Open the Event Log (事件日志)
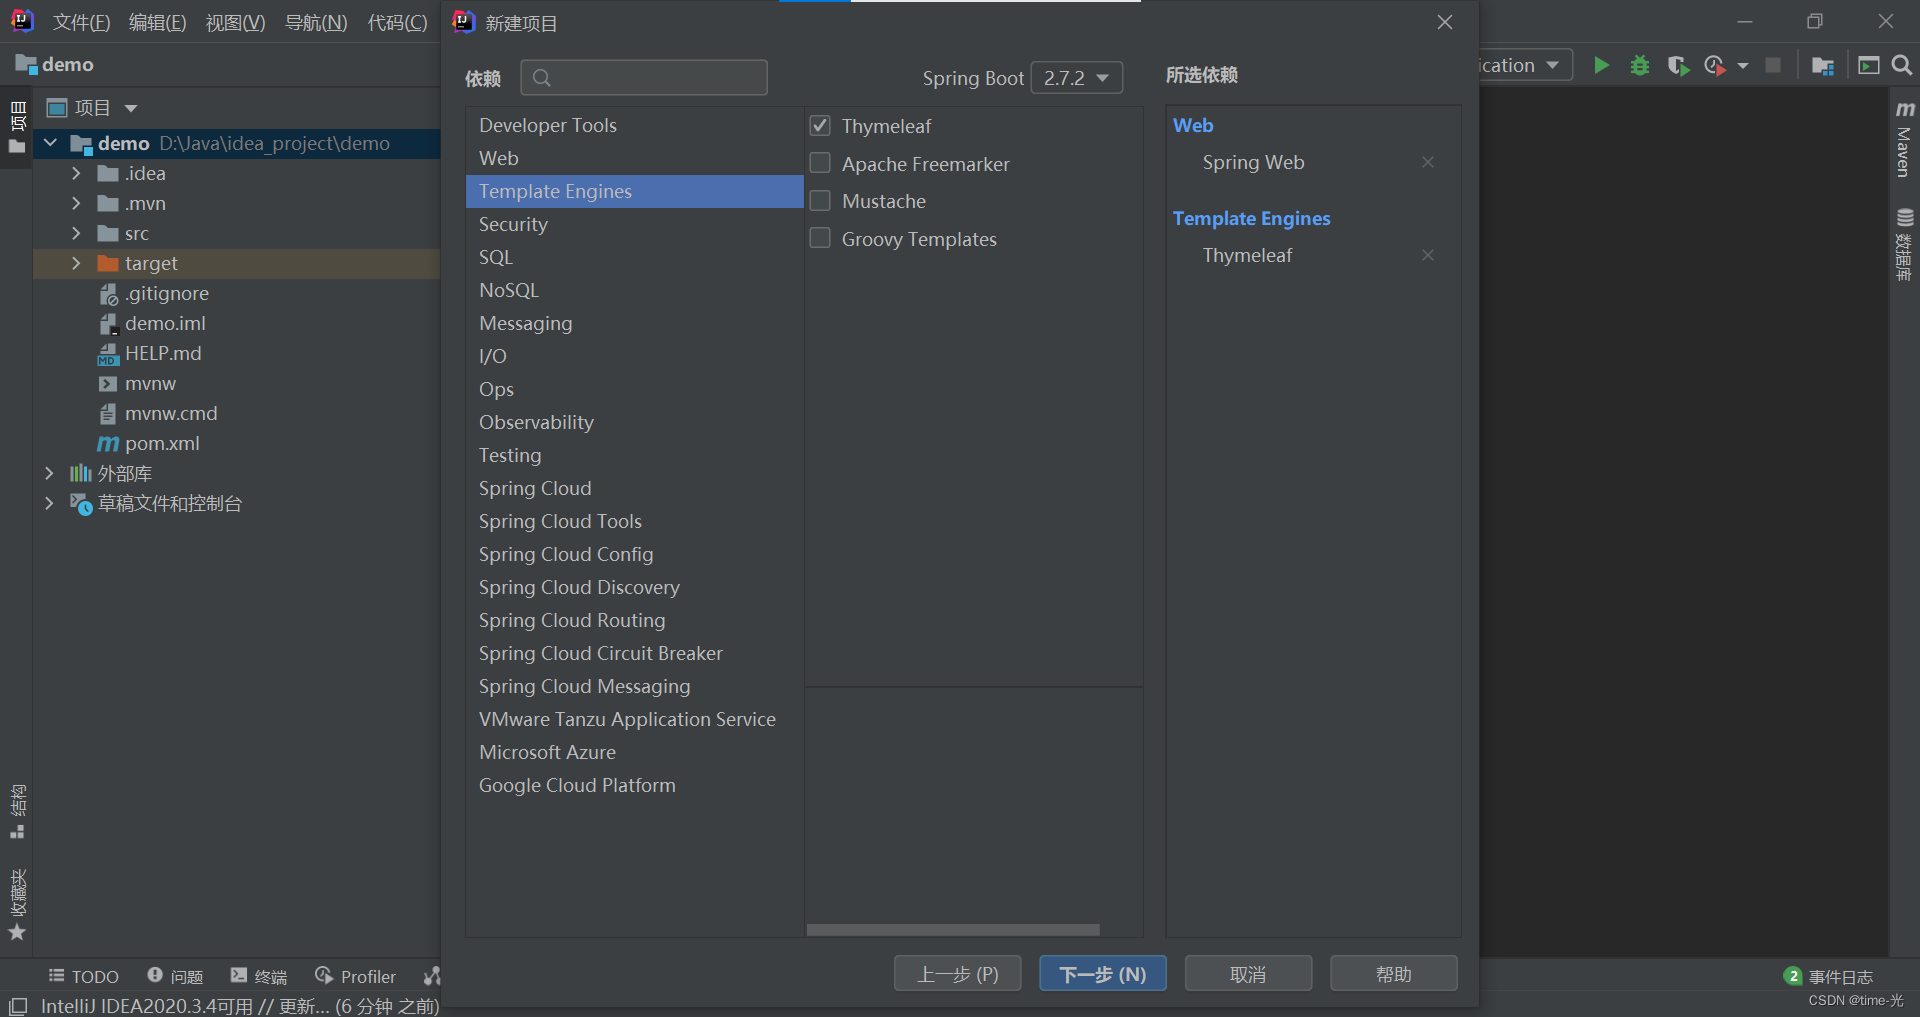The width and height of the screenshot is (1920, 1017). tap(1829, 976)
